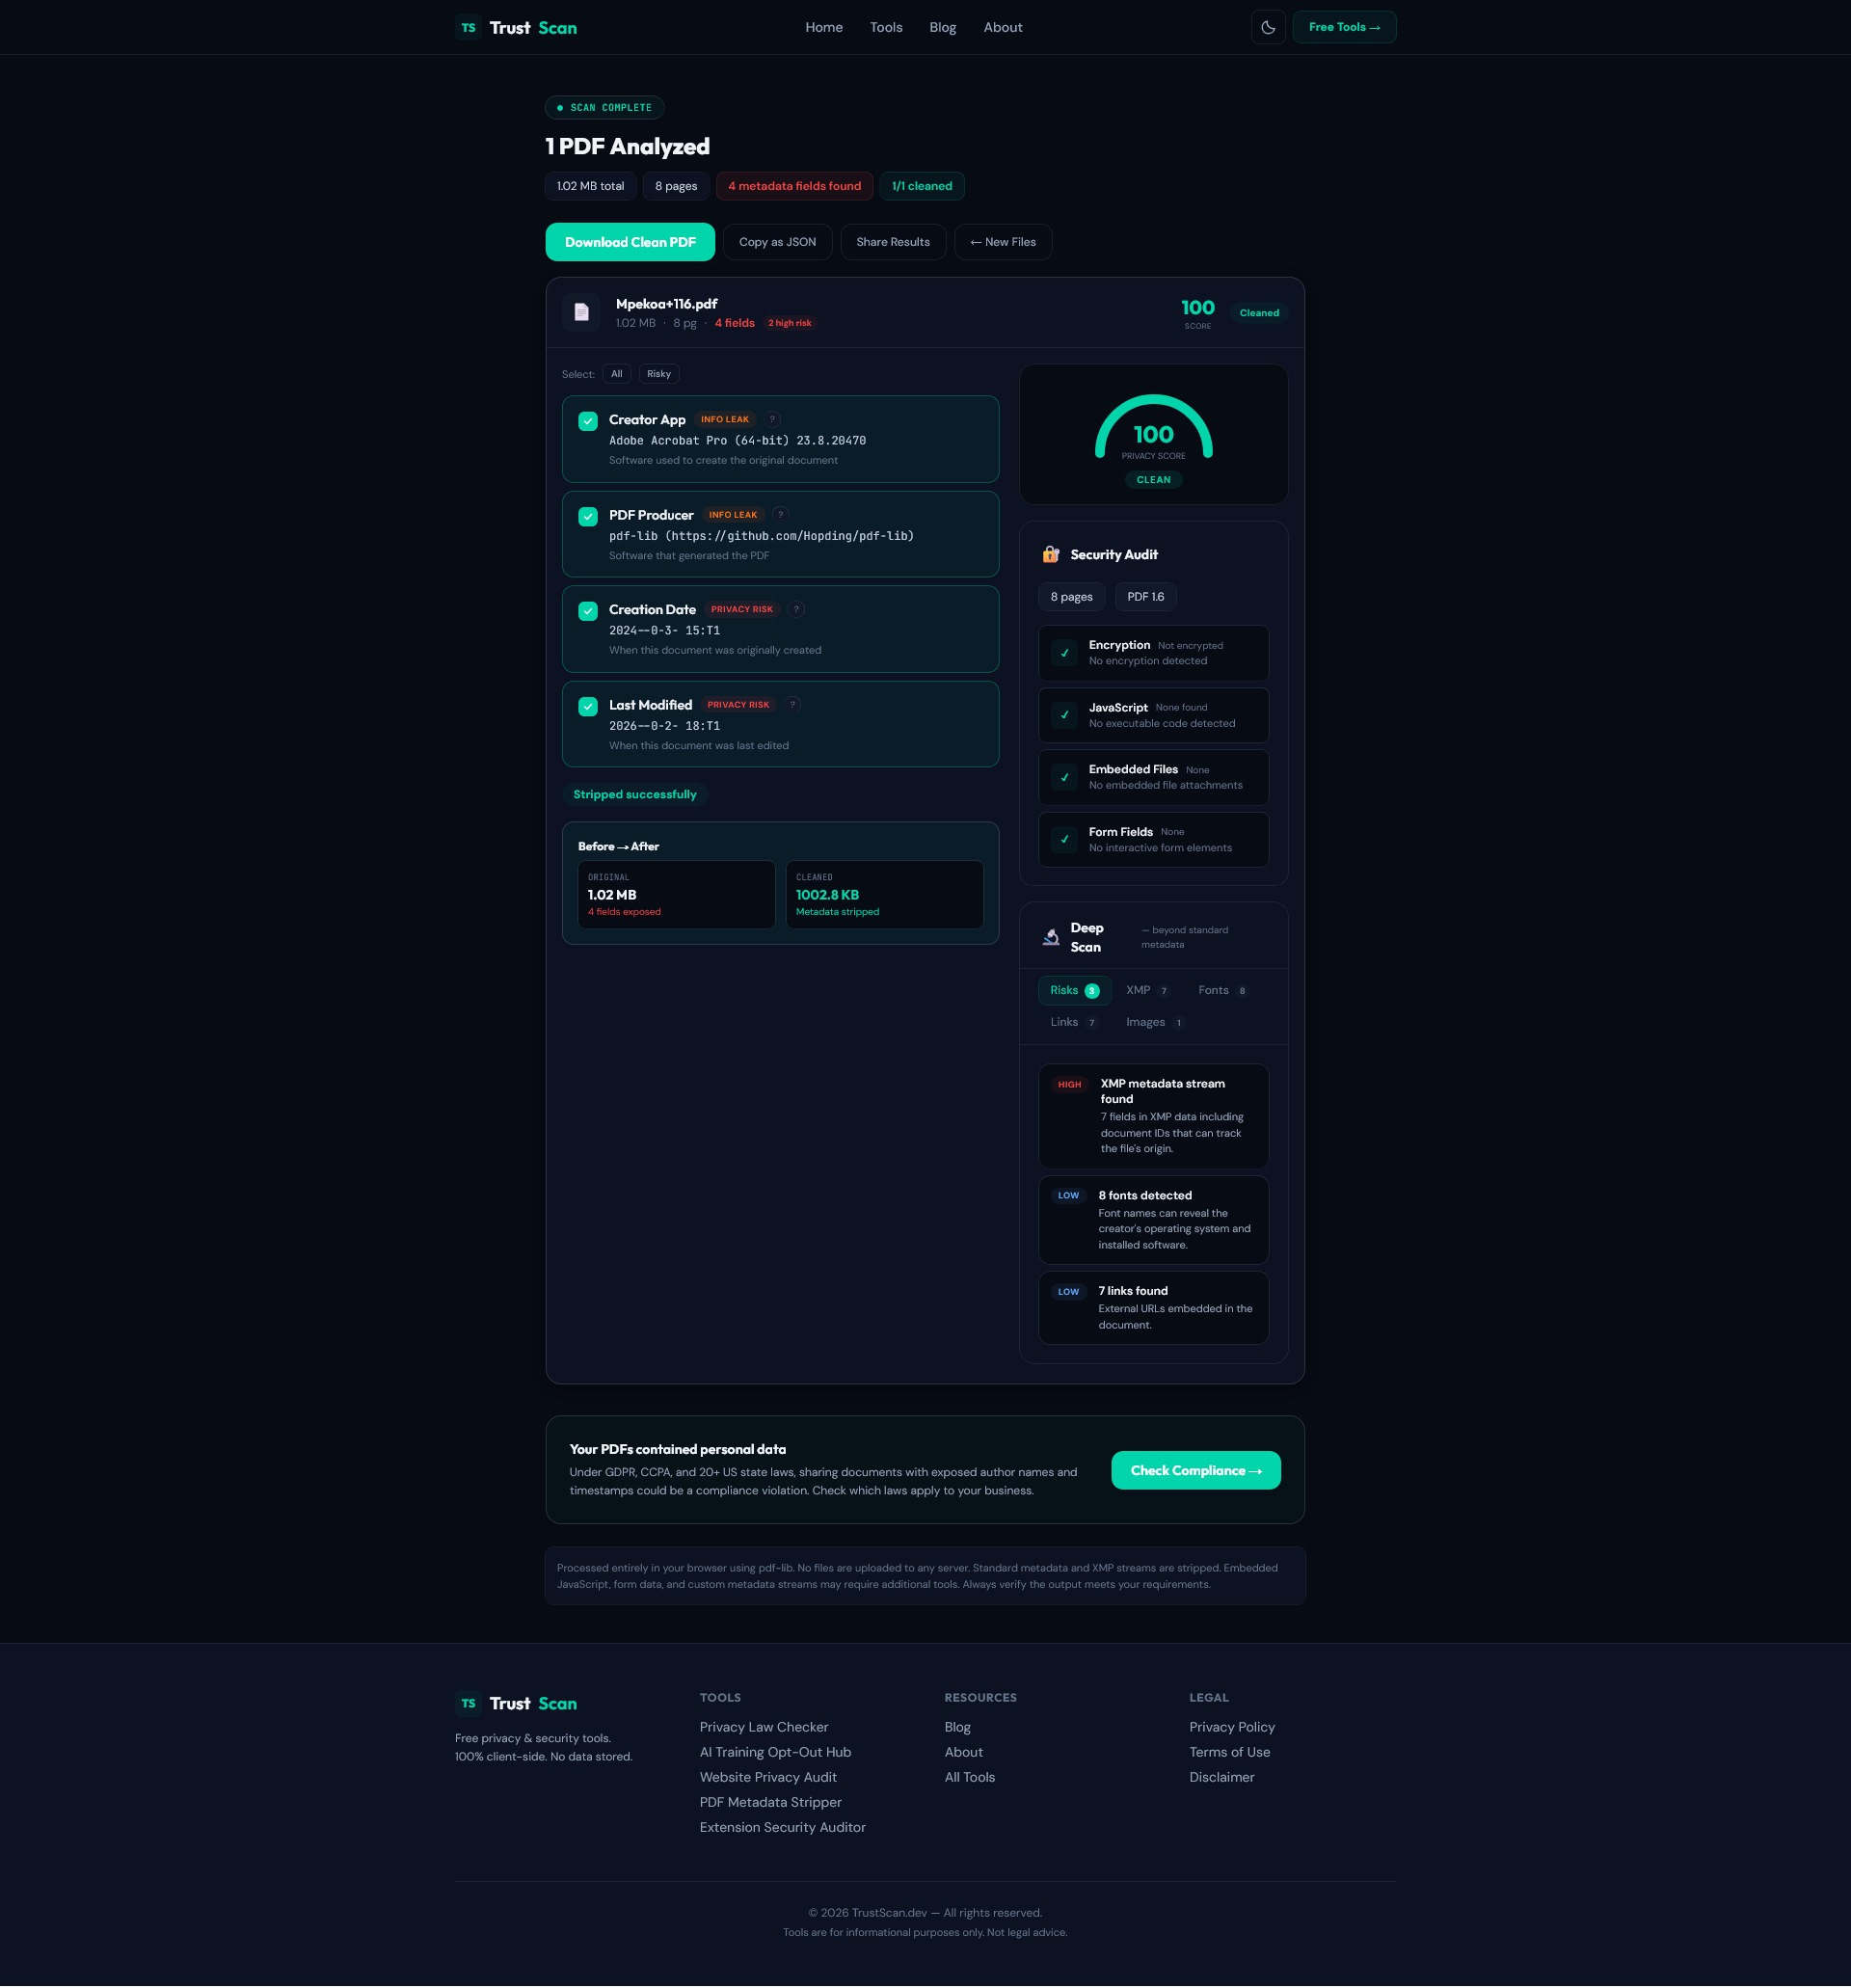The image size is (1851, 1988).
Task: Toggle the dark mode moon icon in header
Action: click(1268, 27)
